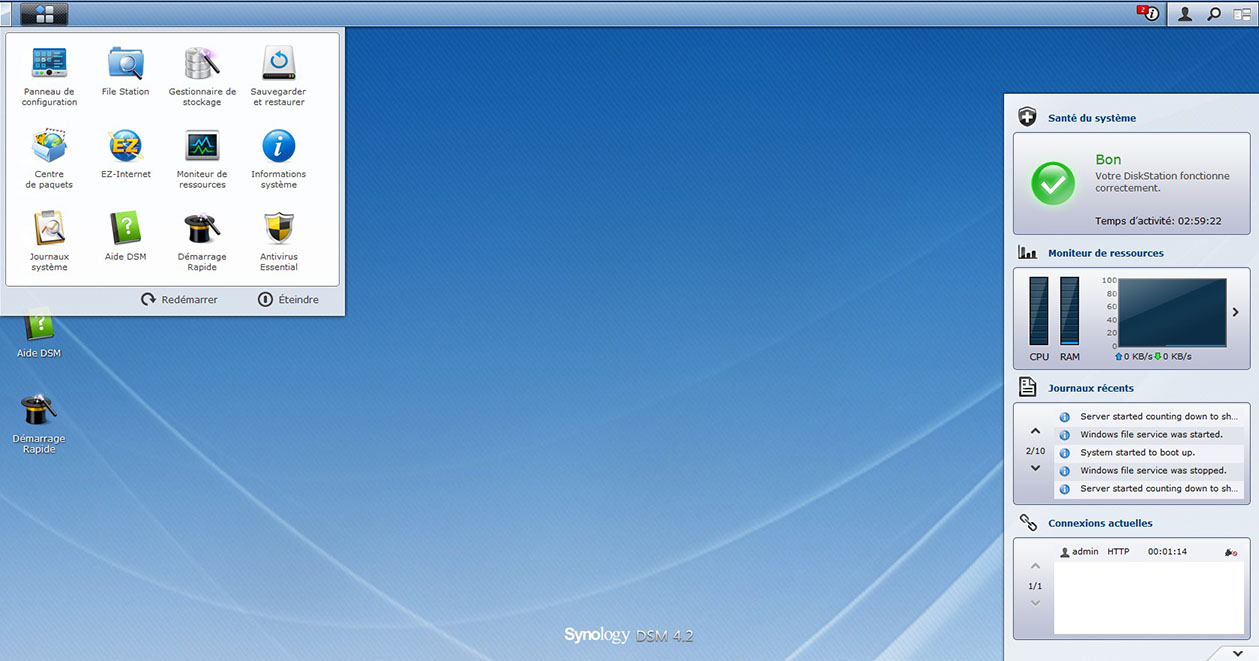Toggle the widgets panel icon

click(1242, 14)
